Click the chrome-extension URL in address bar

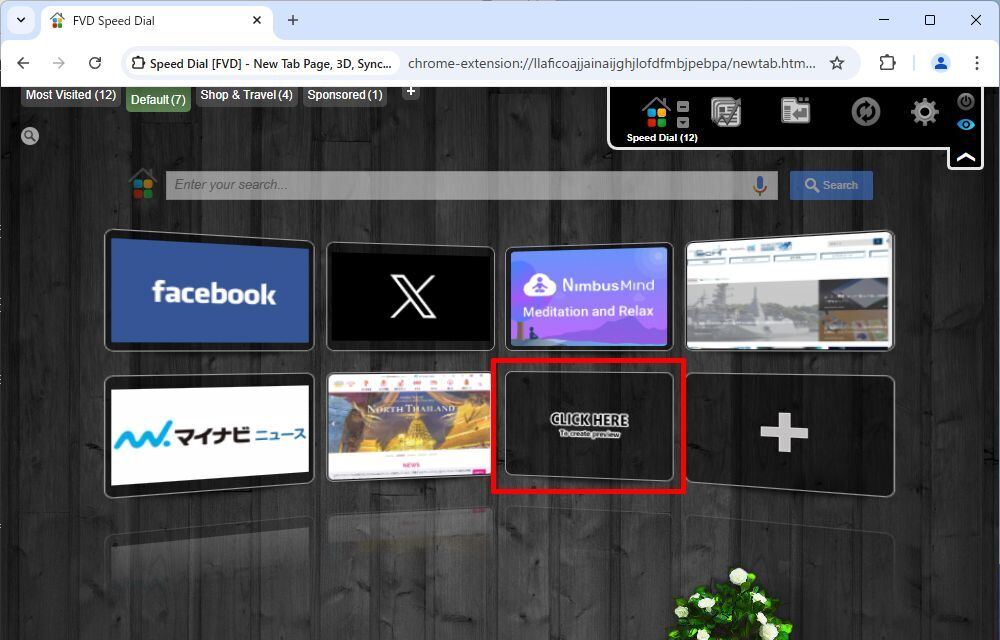point(611,63)
